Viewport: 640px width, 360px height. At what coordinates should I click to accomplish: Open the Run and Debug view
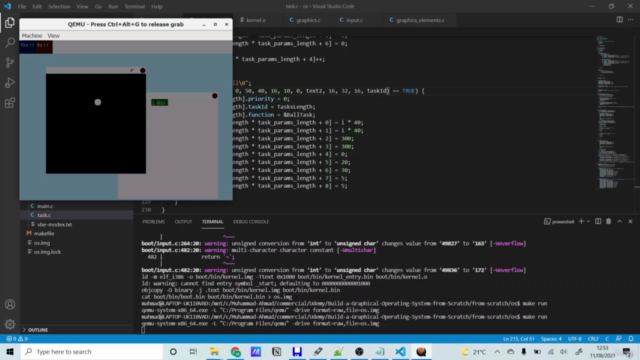point(10,82)
